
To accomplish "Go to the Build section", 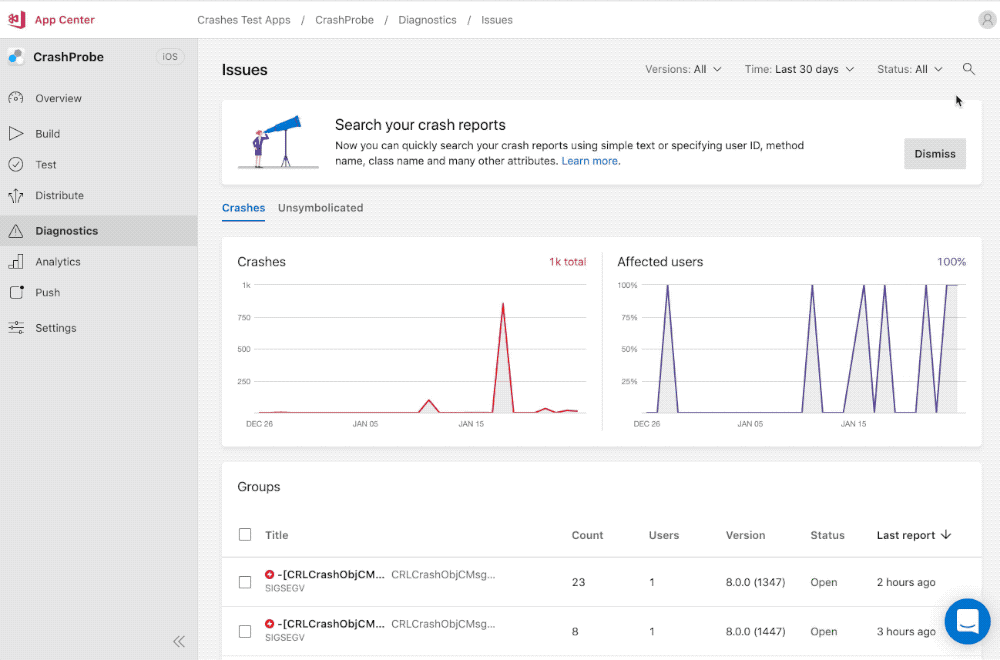I will (x=47, y=134).
